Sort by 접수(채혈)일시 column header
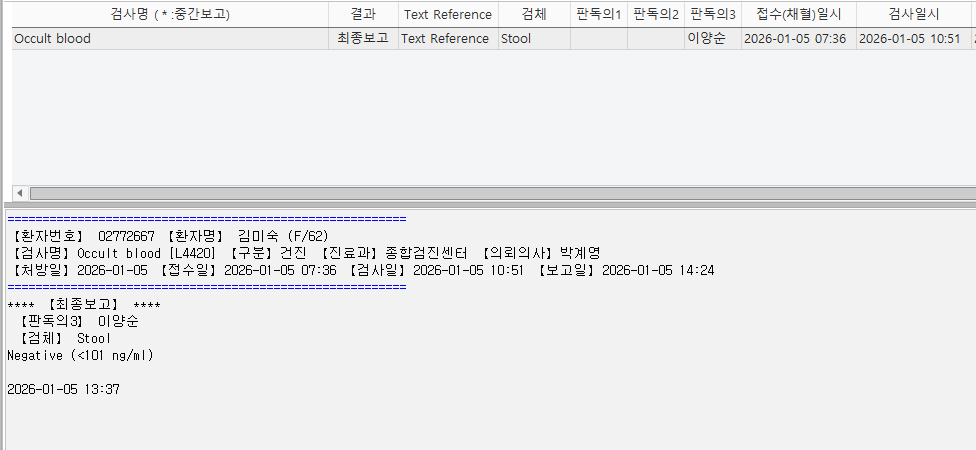 point(799,14)
